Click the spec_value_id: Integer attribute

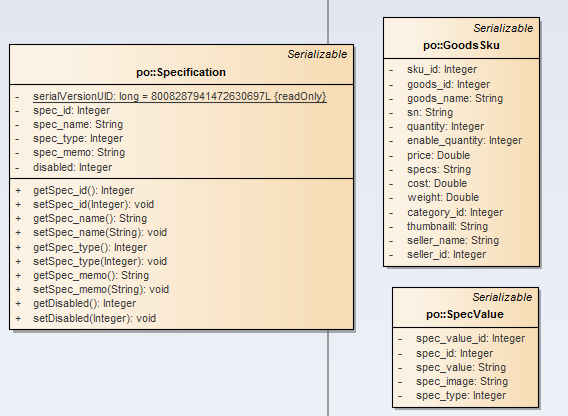pos(471,338)
